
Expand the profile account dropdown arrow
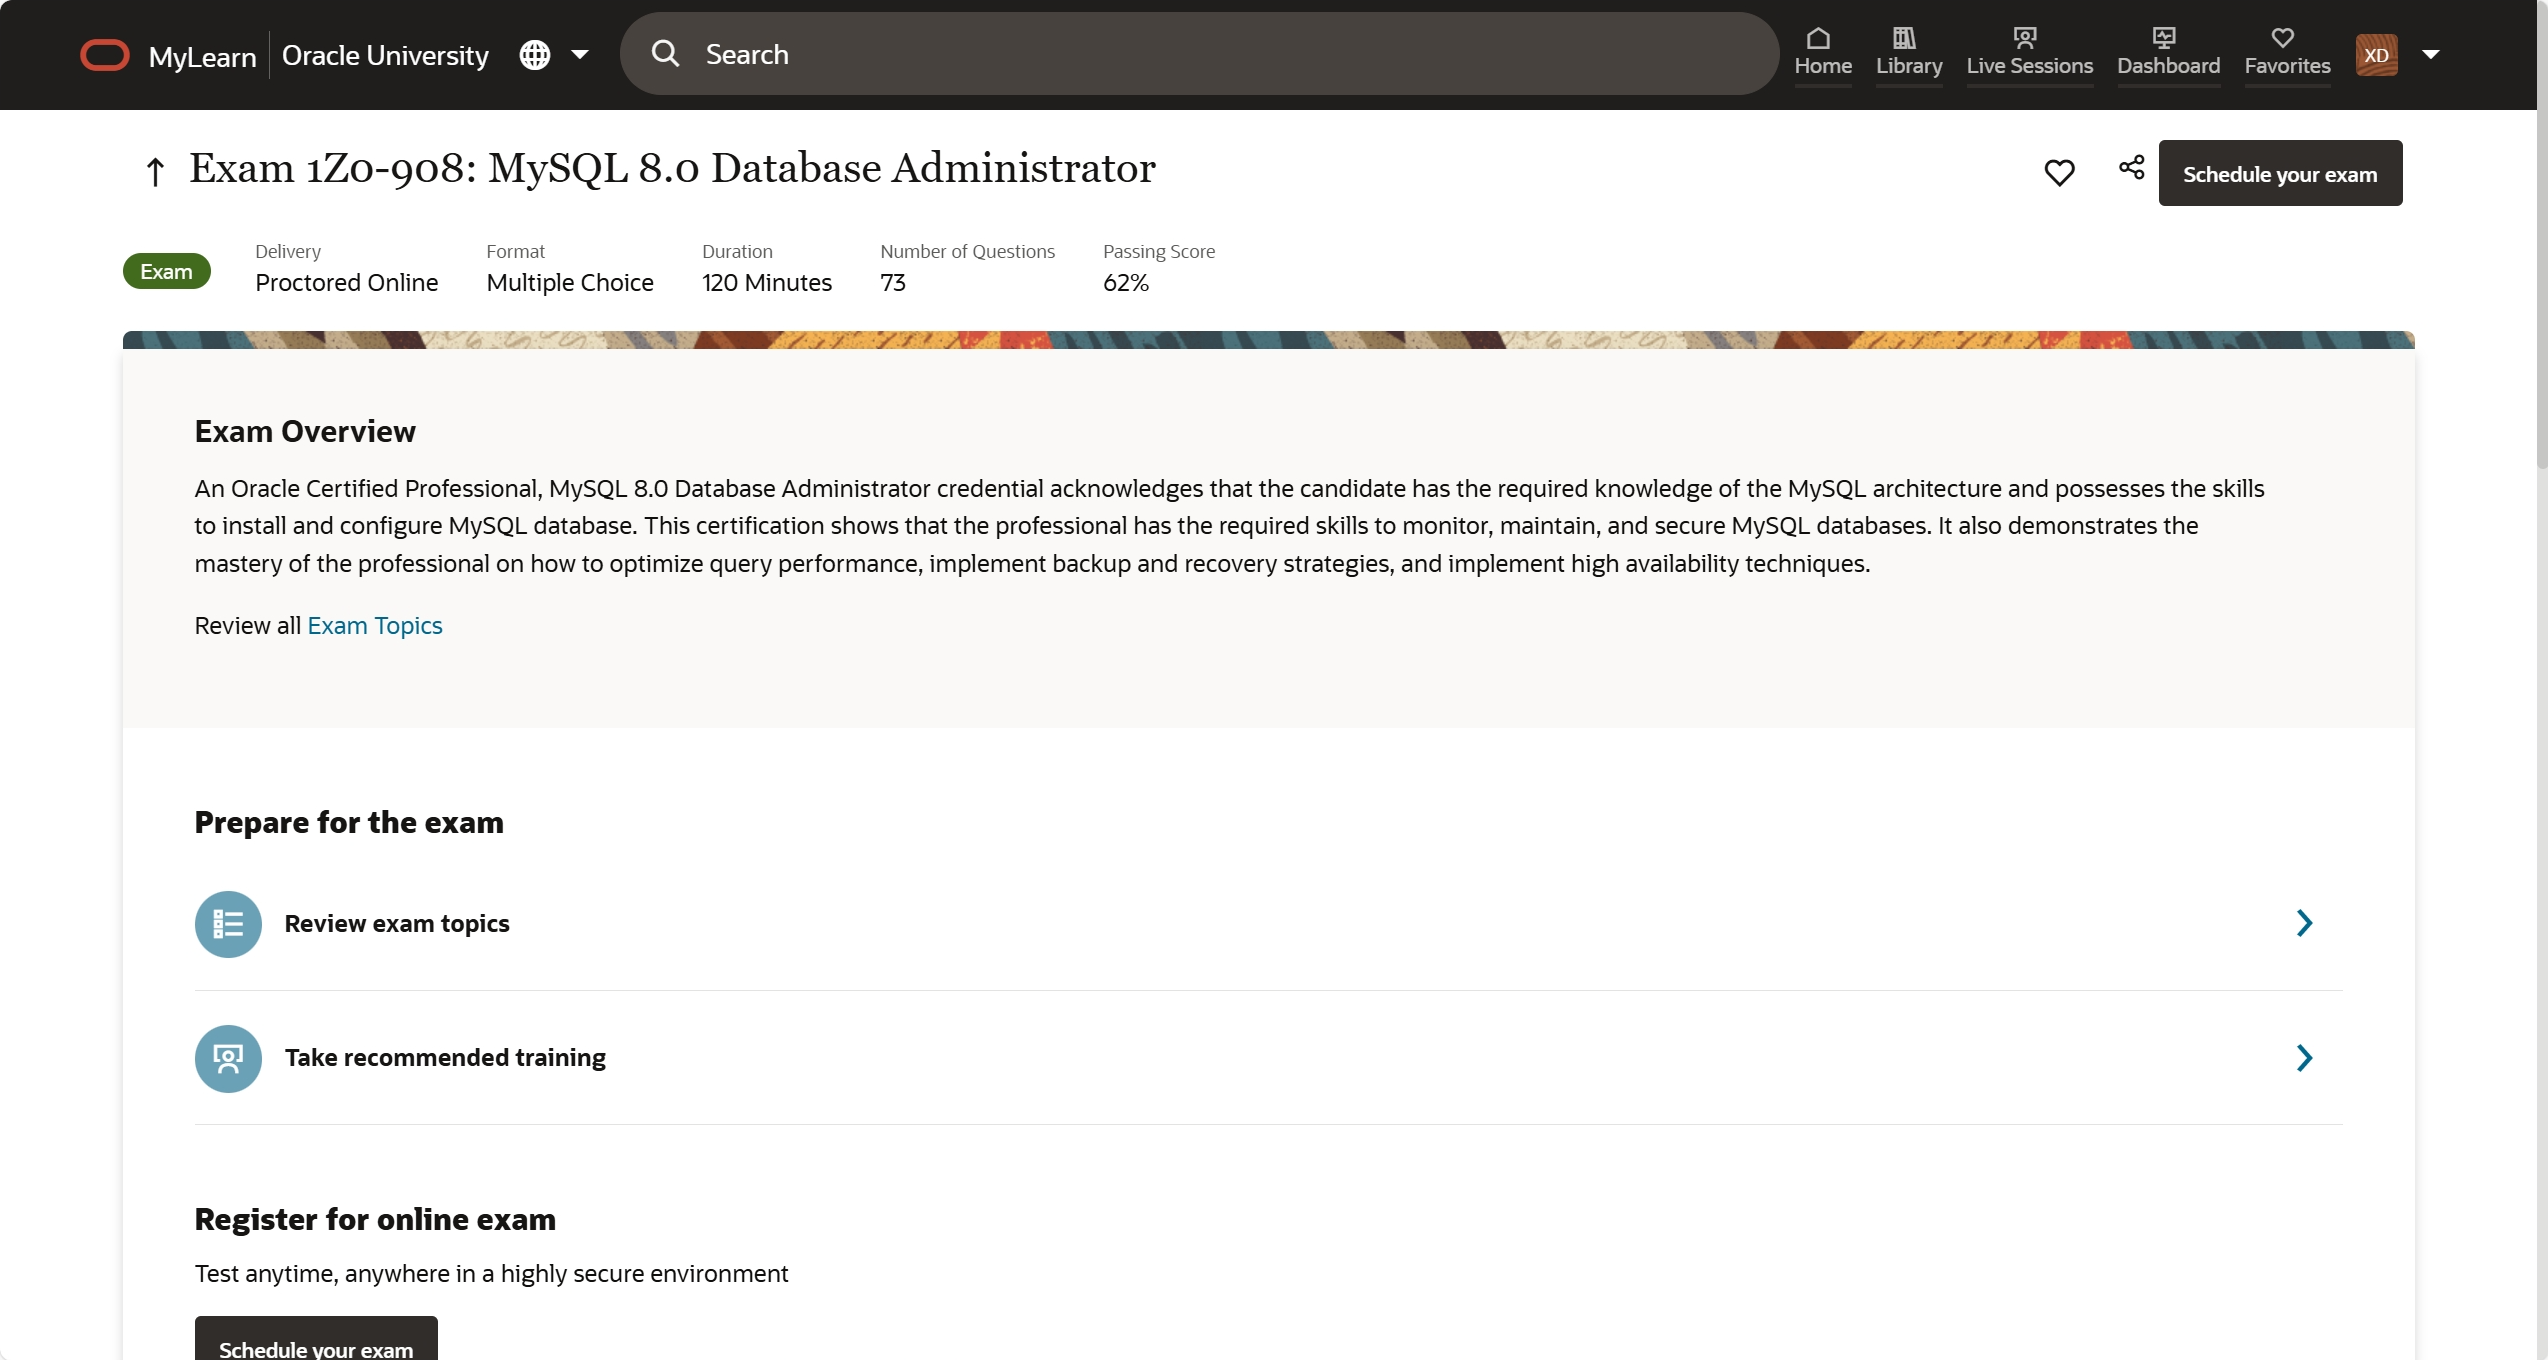[2431, 55]
